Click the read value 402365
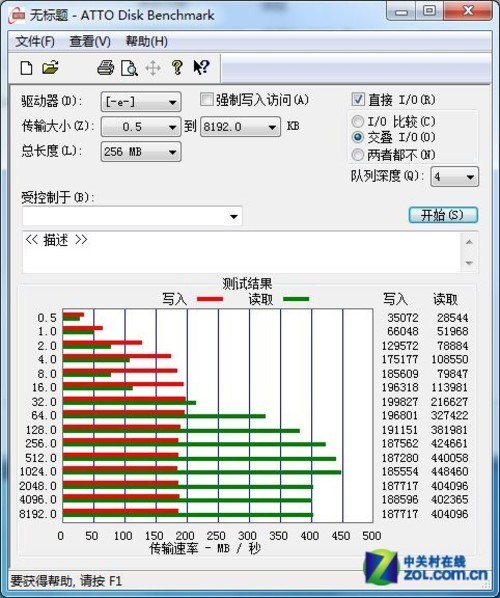 click(449, 499)
